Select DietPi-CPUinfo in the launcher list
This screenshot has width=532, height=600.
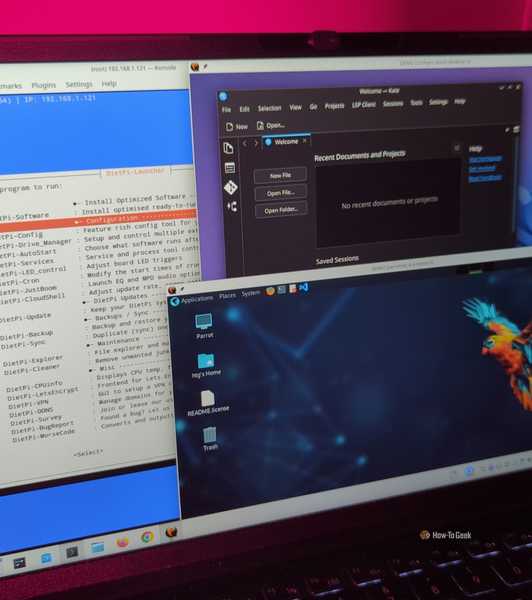(x=34, y=386)
